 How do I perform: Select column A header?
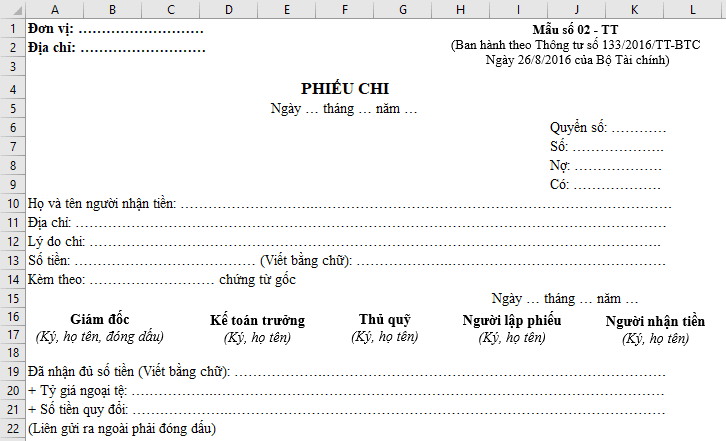point(55,9)
